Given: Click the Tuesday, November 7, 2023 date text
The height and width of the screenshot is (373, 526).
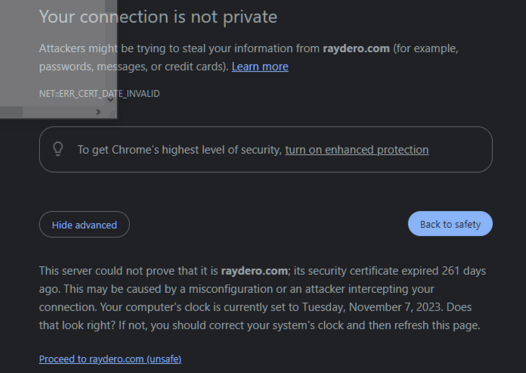Looking at the screenshot, I should [x=371, y=307].
